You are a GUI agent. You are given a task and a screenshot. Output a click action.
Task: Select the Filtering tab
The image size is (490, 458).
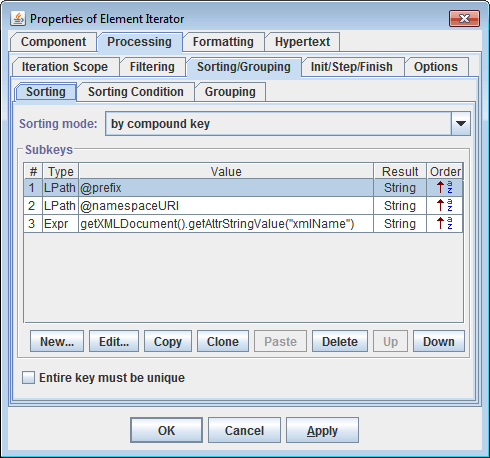(152, 67)
